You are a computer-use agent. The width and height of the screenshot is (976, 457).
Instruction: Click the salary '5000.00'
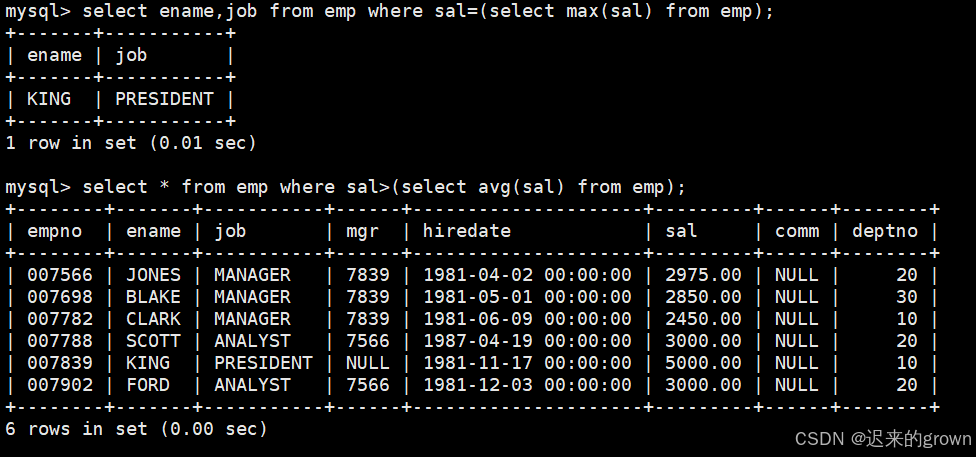703,363
